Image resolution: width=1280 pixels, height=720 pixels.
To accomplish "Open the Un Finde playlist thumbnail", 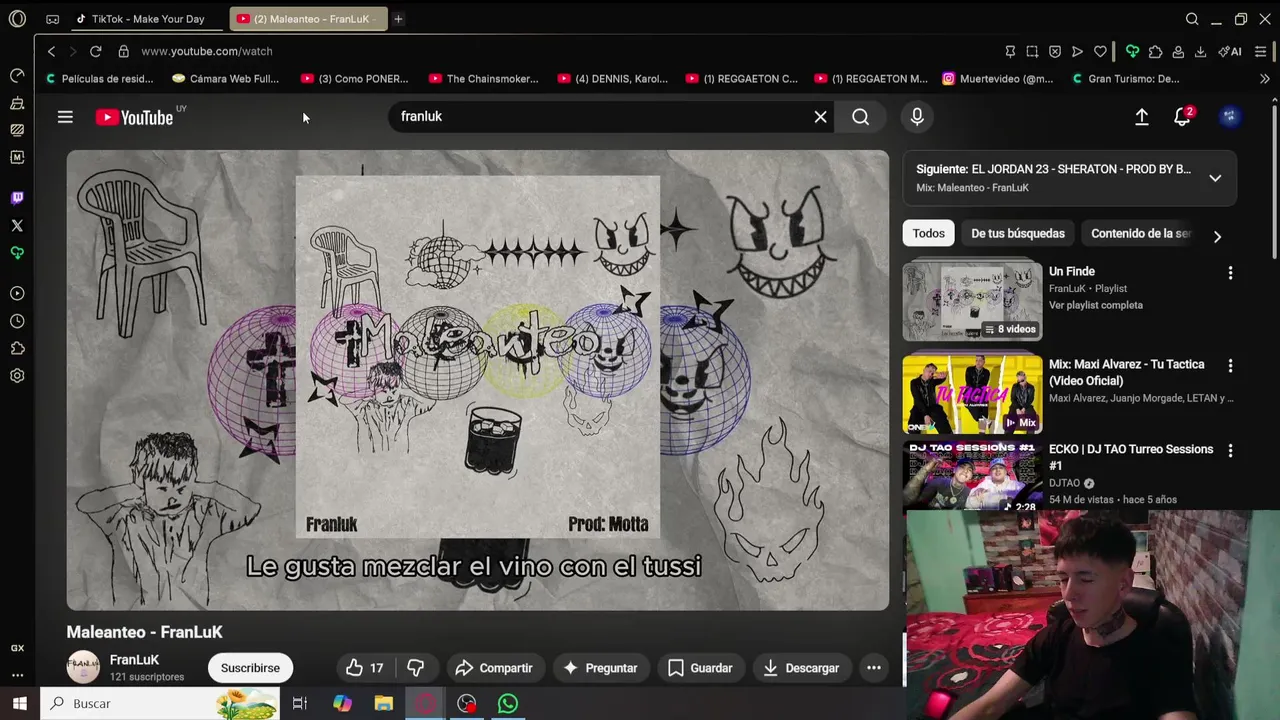I will [x=972, y=301].
